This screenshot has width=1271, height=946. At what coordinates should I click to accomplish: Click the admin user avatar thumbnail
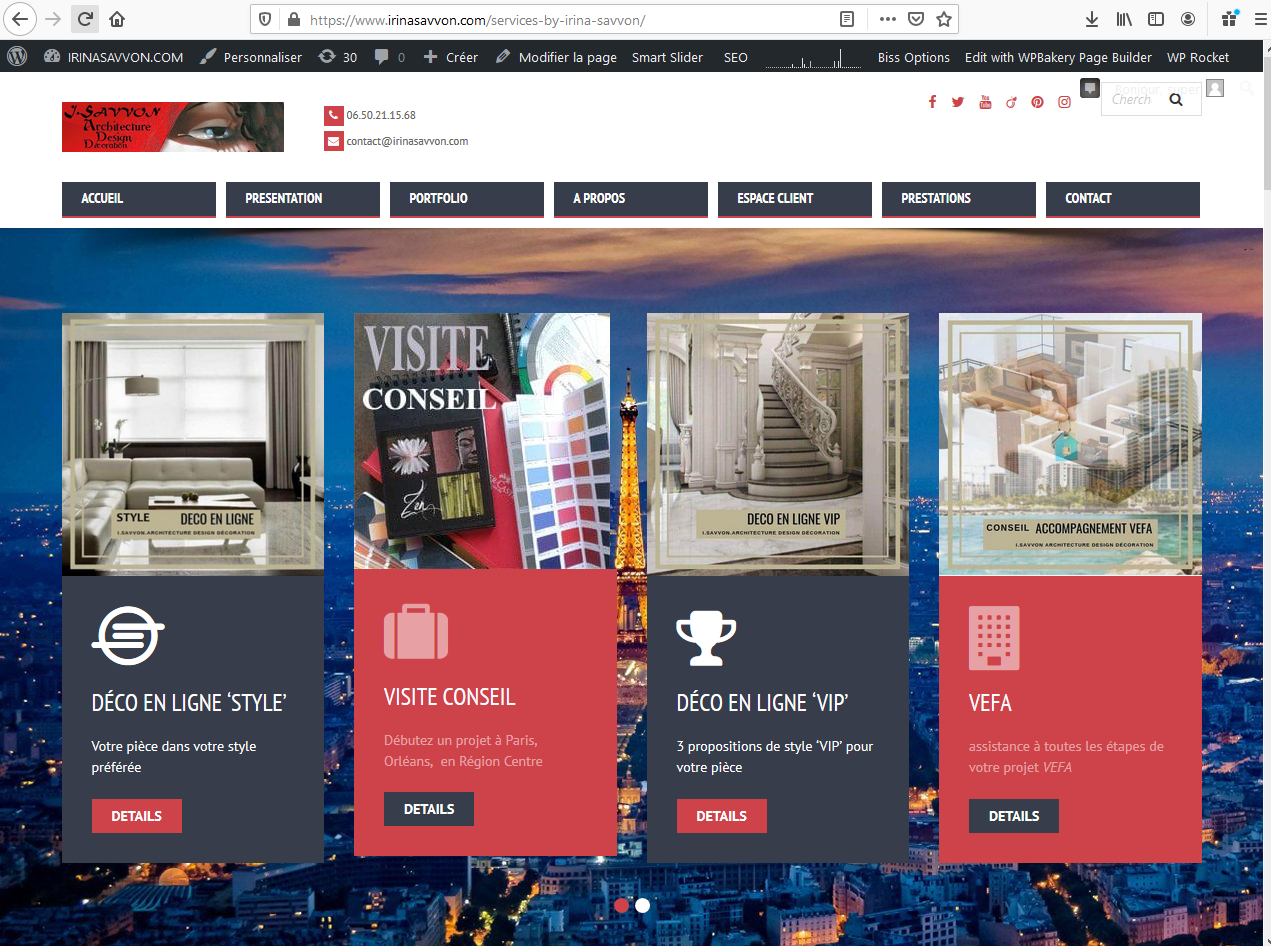(x=1215, y=88)
